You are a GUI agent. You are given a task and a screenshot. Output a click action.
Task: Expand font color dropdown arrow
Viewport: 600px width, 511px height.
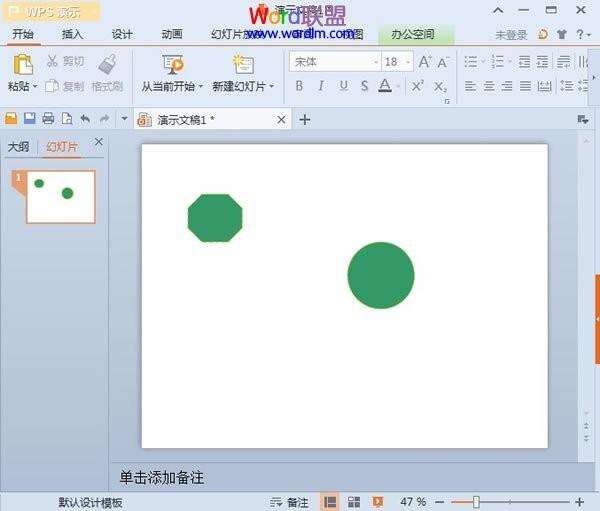pyautogui.click(x=398, y=87)
